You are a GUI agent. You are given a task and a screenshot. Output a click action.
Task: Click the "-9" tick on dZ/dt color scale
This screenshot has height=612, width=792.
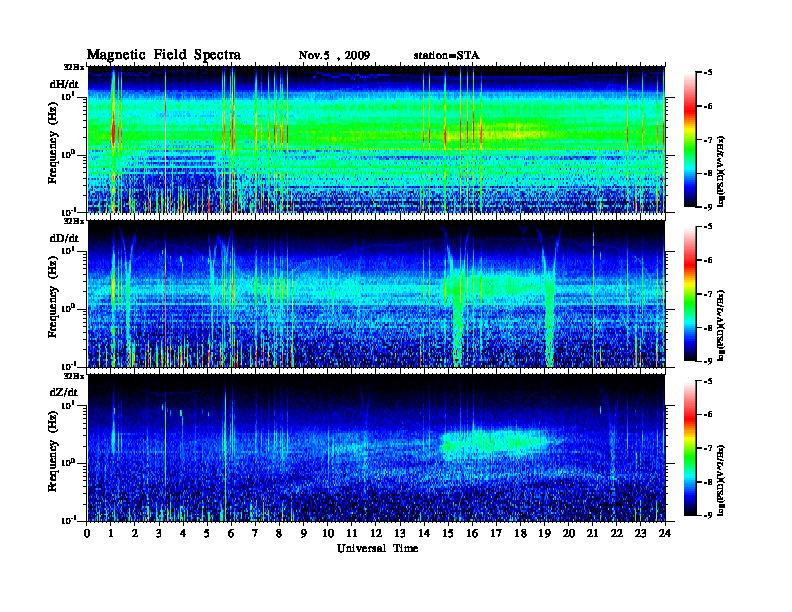click(707, 515)
